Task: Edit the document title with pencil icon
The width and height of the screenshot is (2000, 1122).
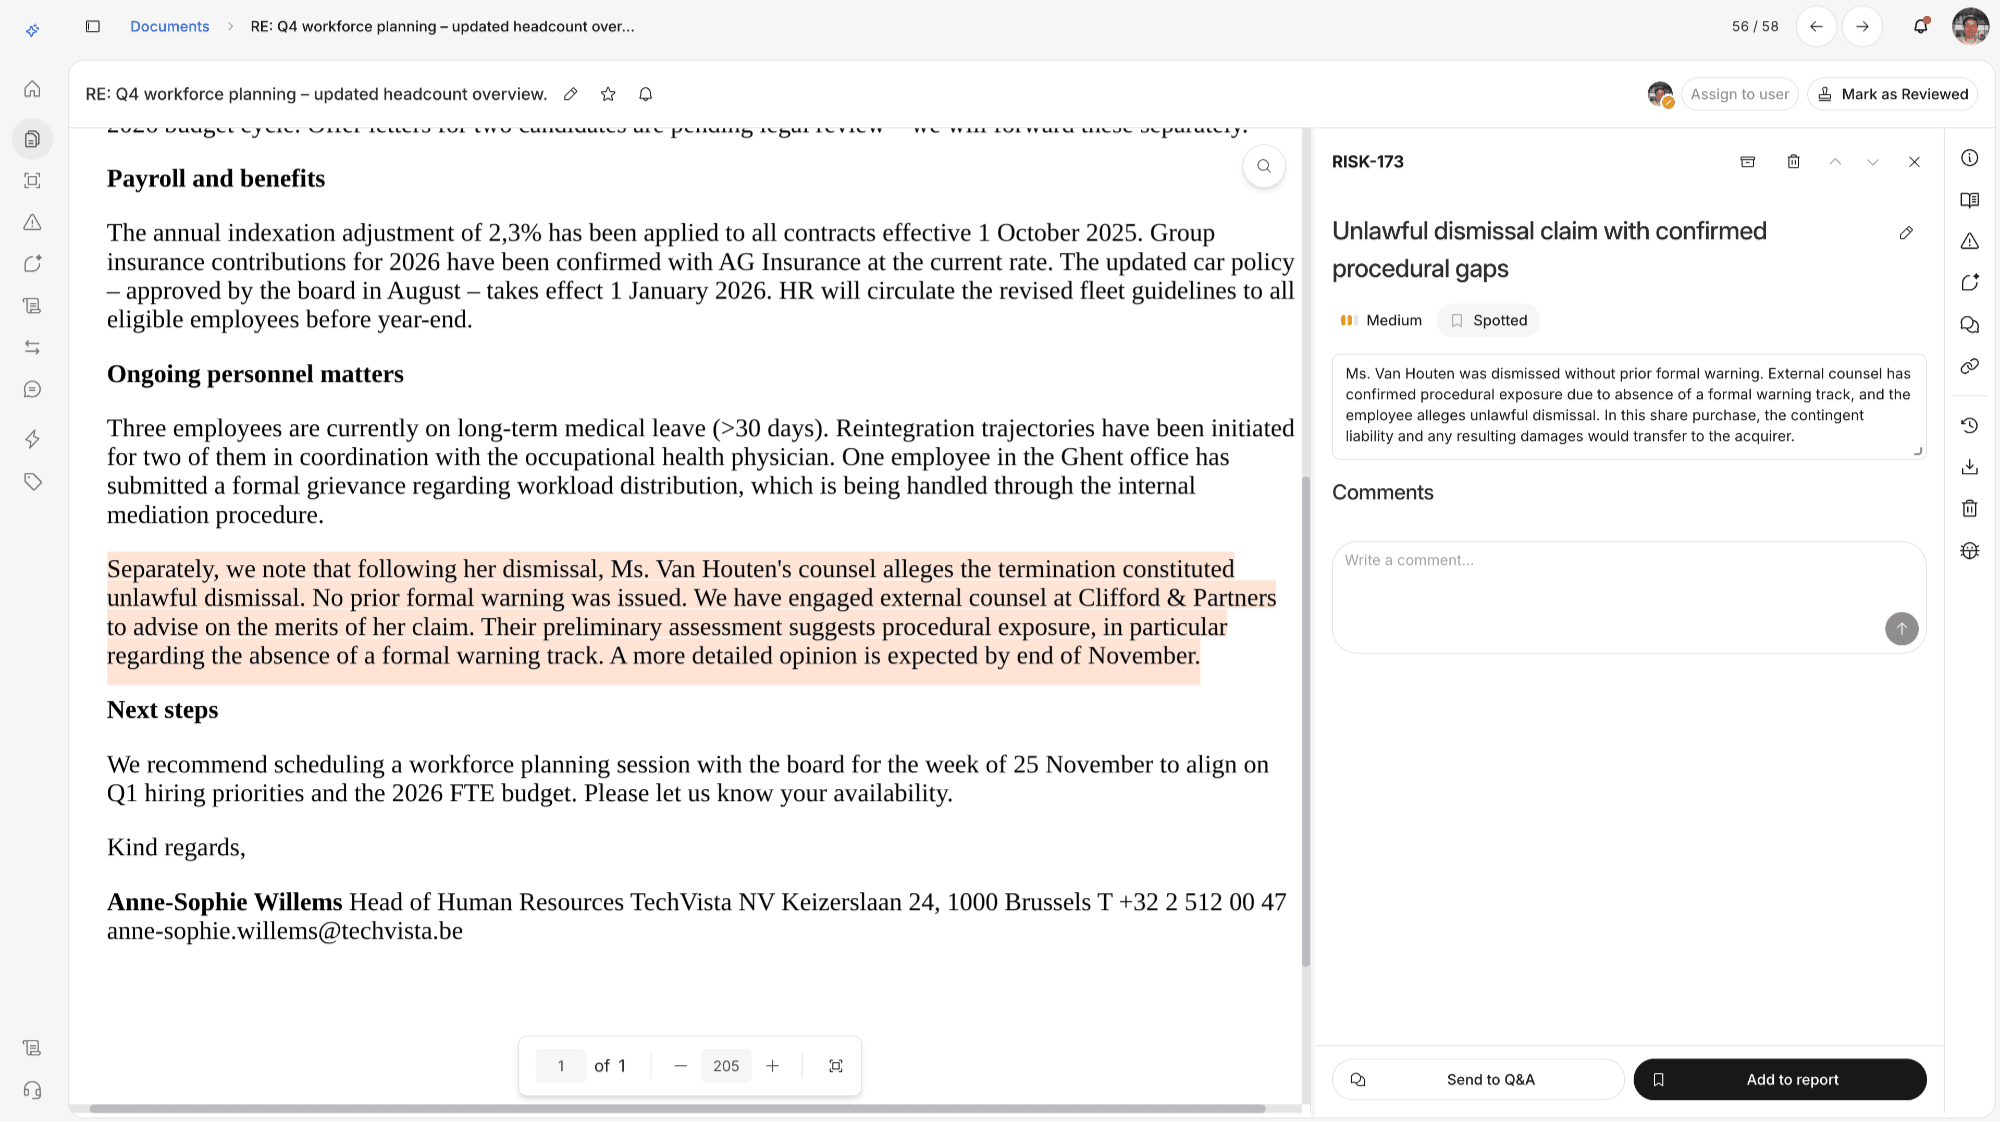Action: (571, 94)
